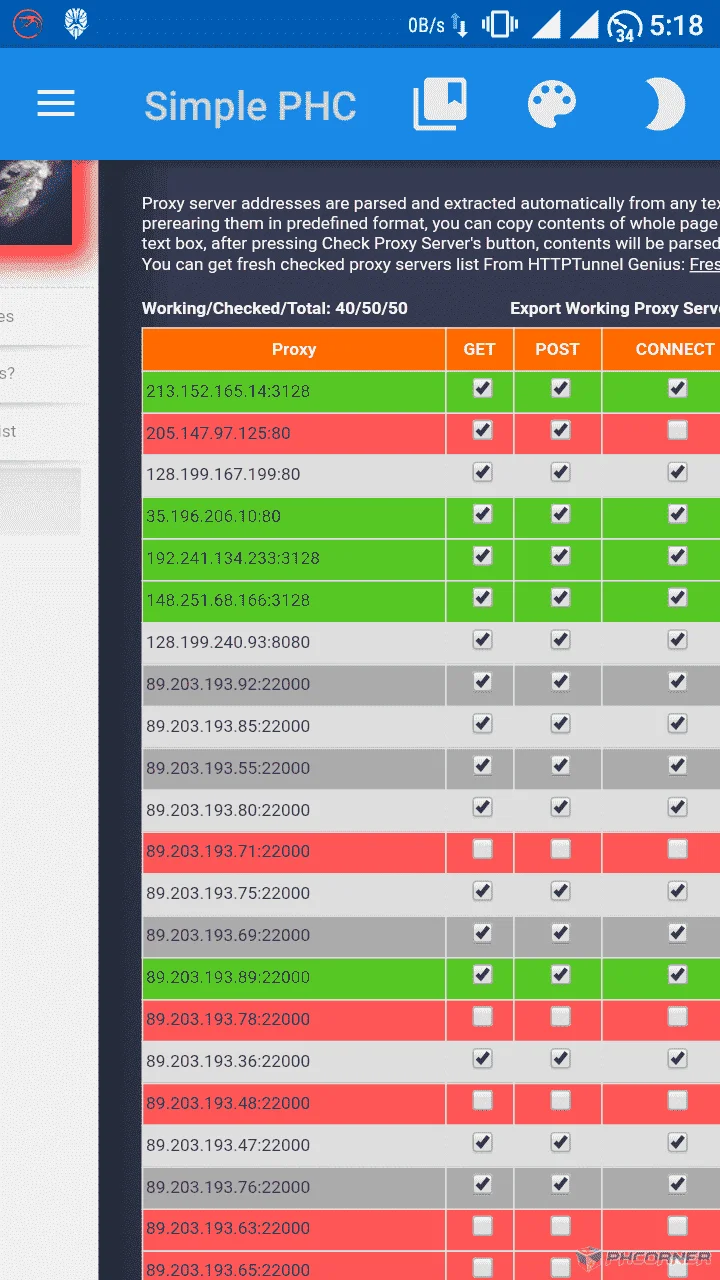Viewport: 720px width, 1280px height.
Task: Select proxy 89.203.193.85:22000
Action: click(x=228, y=727)
